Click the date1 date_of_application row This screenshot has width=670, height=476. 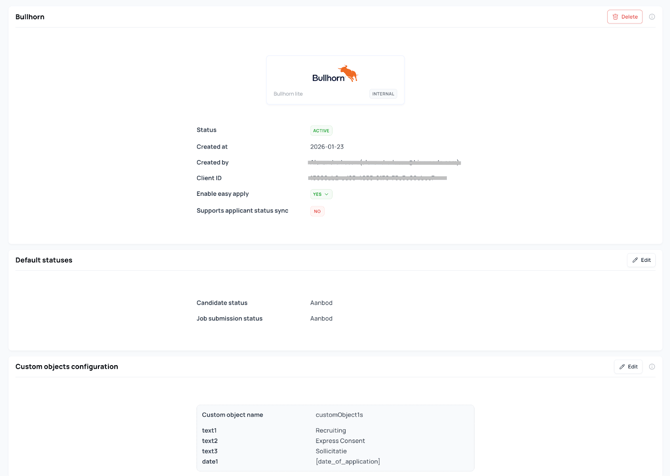pyautogui.click(x=347, y=462)
